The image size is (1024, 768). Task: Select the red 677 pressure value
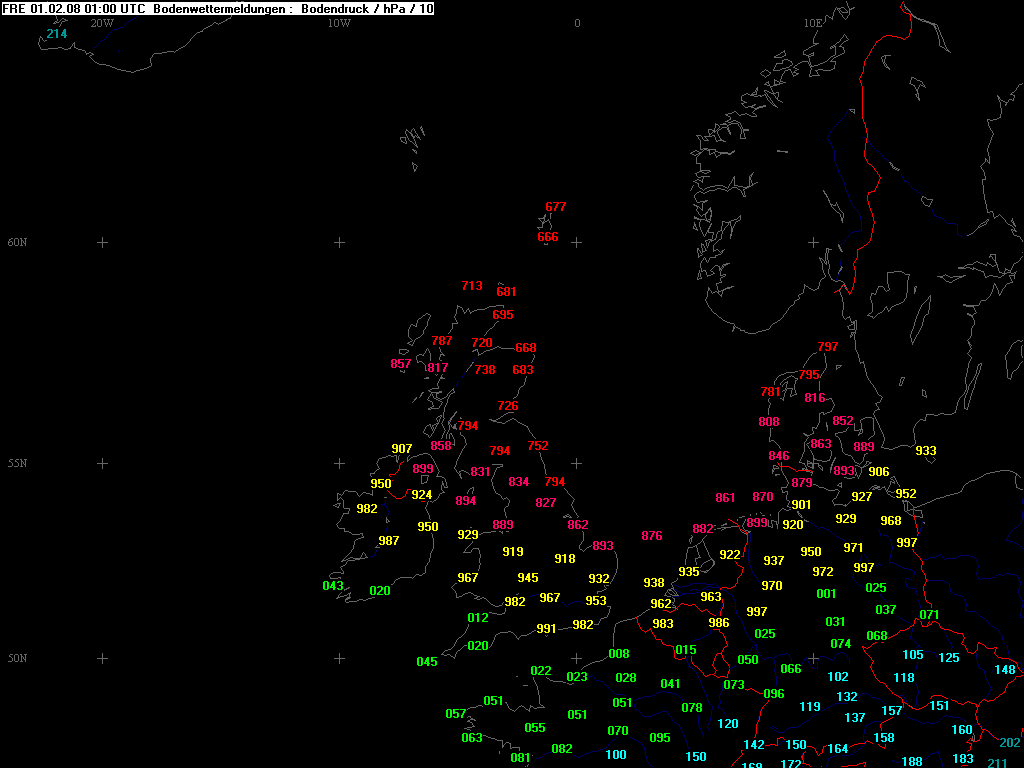point(556,207)
